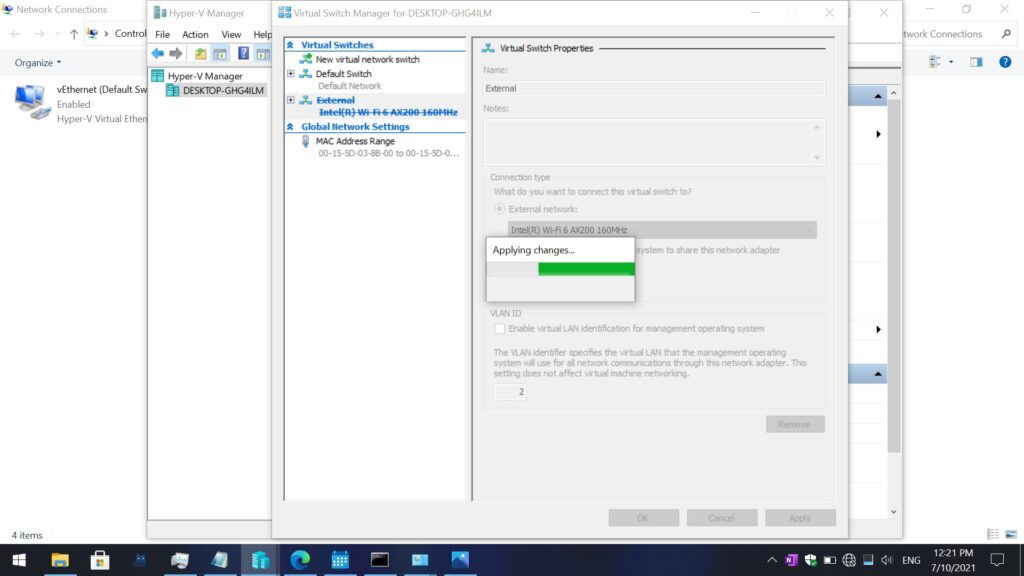Click the blue Help icon in Hyper-V toolbar

click(x=243, y=53)
